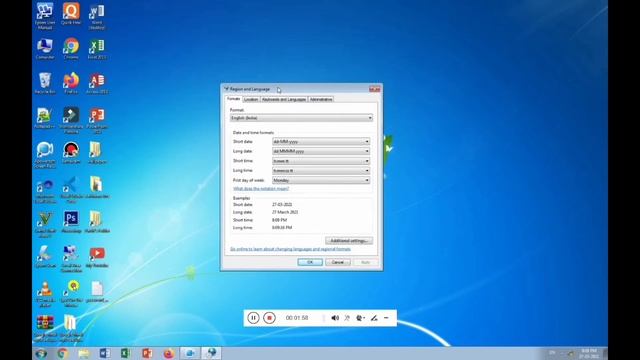Screen dimensions: 640x360
Task: Open the Firefox desktop shortcut
Action: coord(71,83)
